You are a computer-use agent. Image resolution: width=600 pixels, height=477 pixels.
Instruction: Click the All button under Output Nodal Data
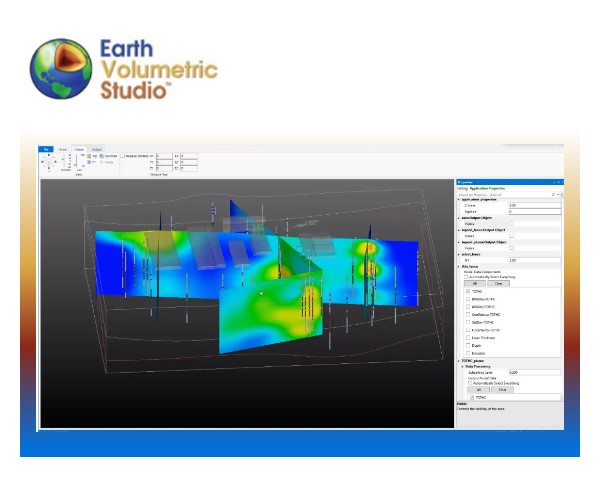point(478,390)
